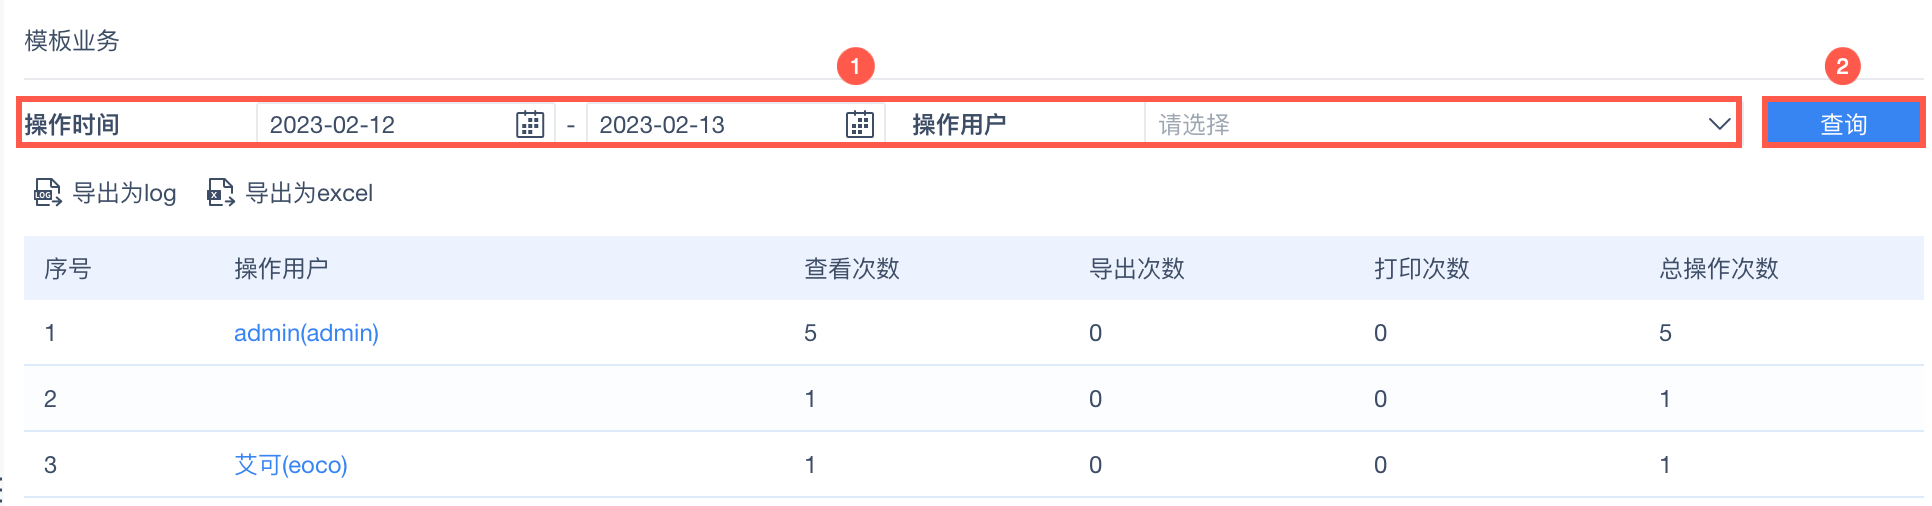Screen dimensions: 1932x506
Task: Open the end date calendar picker icon
Action: pos(860,124)
